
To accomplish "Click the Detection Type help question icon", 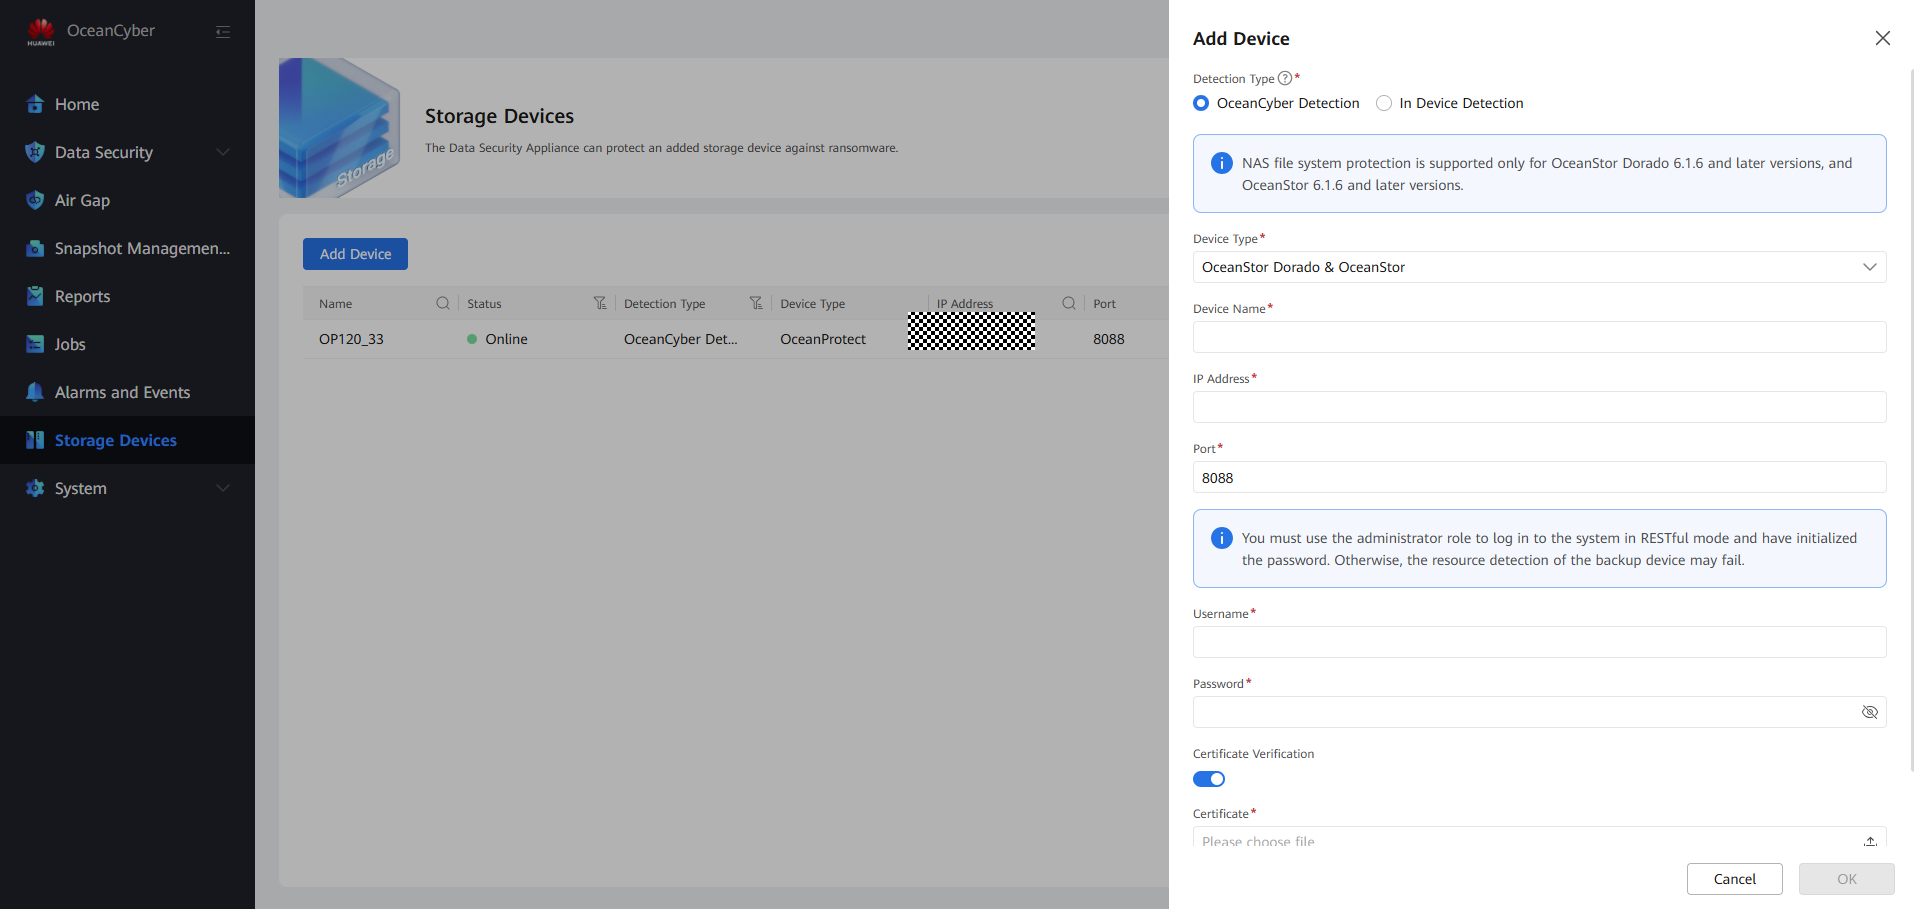I will [1284, 78].
